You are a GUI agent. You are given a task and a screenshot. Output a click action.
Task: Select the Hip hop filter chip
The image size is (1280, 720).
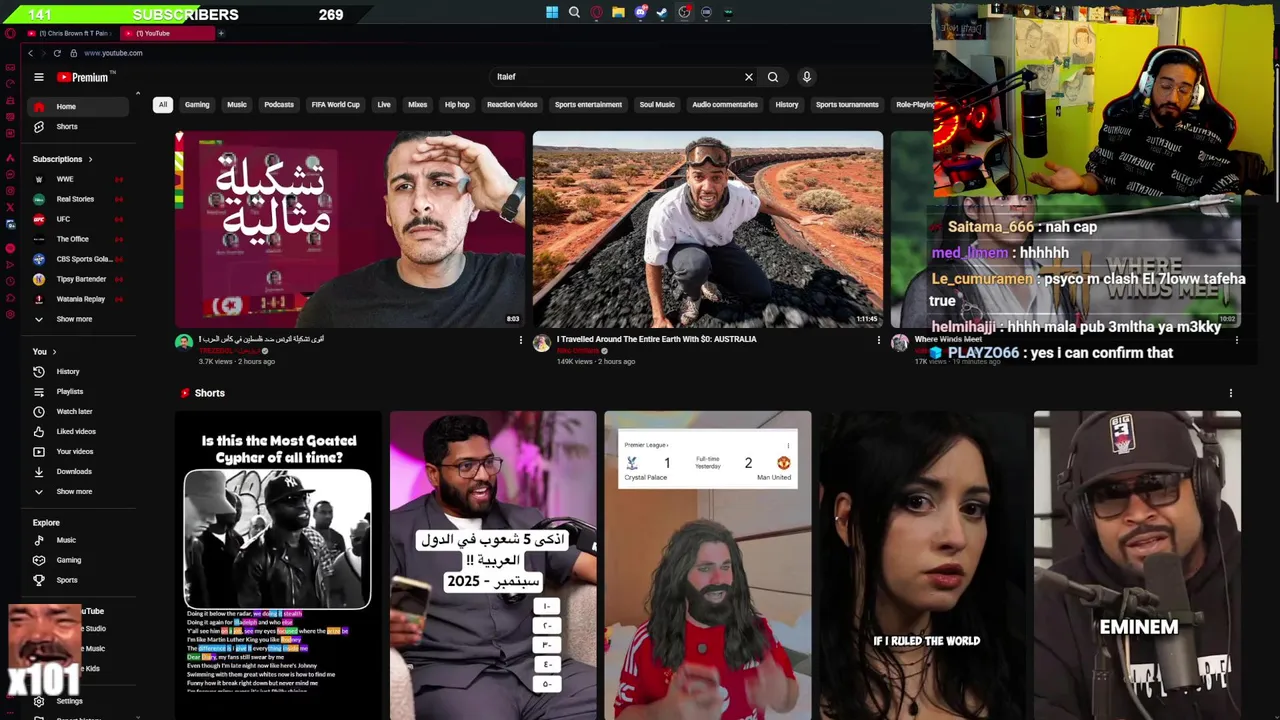click(x=457, y=104)
